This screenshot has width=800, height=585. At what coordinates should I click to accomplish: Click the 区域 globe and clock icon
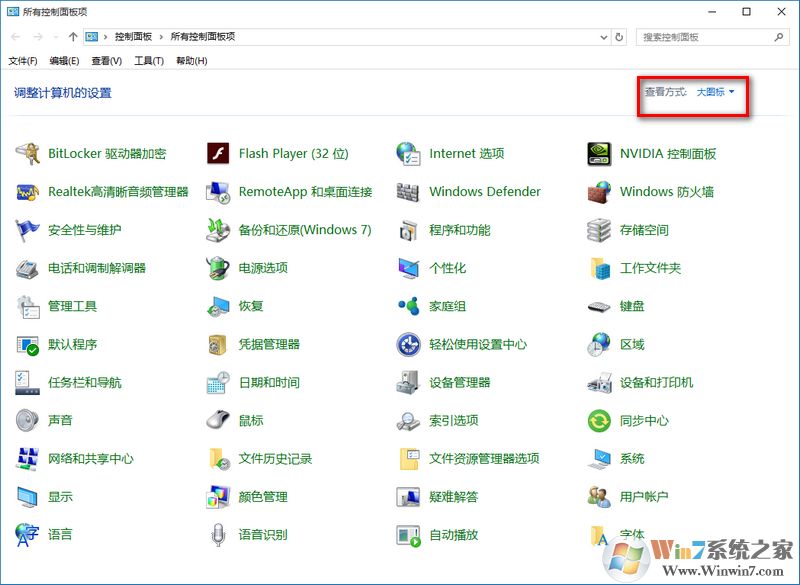pos(599,345)
